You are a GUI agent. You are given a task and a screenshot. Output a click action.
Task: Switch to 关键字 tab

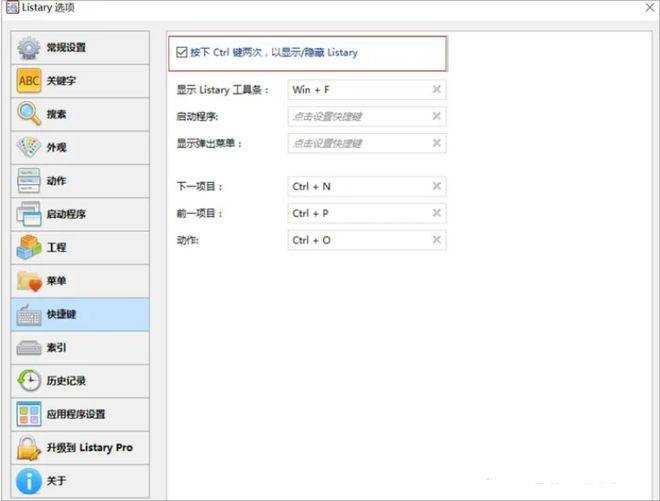click(x=80, y=81)
